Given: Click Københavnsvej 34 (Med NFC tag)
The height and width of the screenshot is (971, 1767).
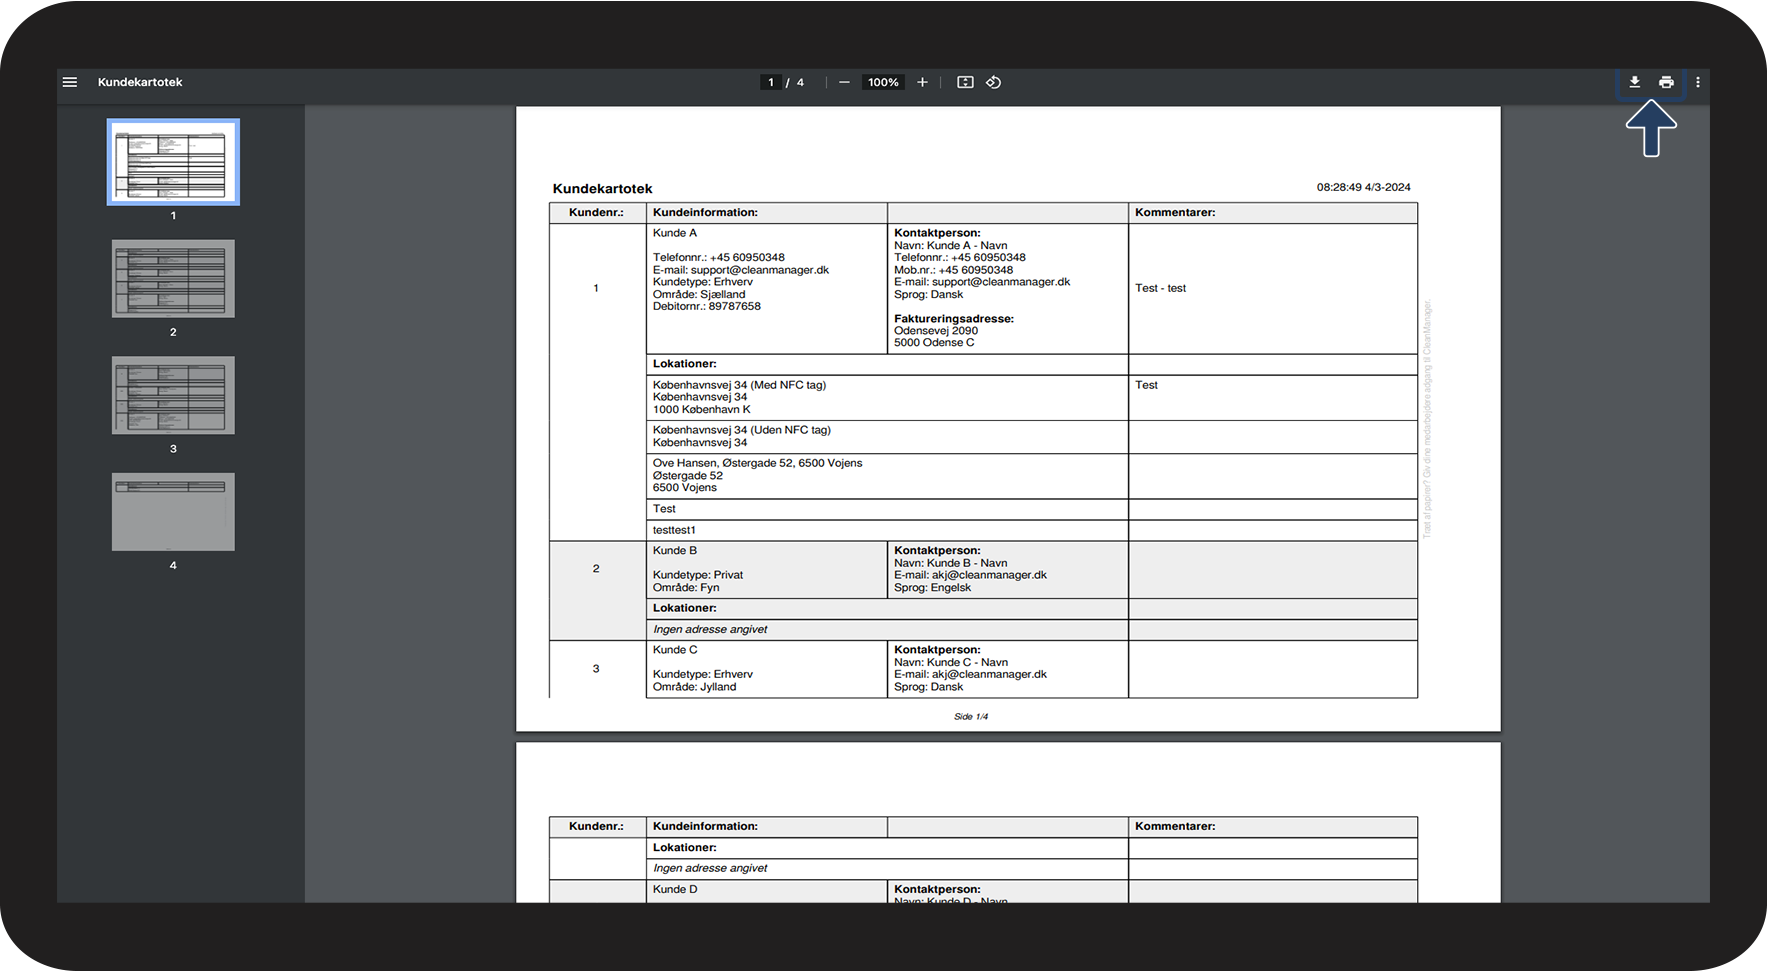Looking at the screenshot, I should point(739,385).
